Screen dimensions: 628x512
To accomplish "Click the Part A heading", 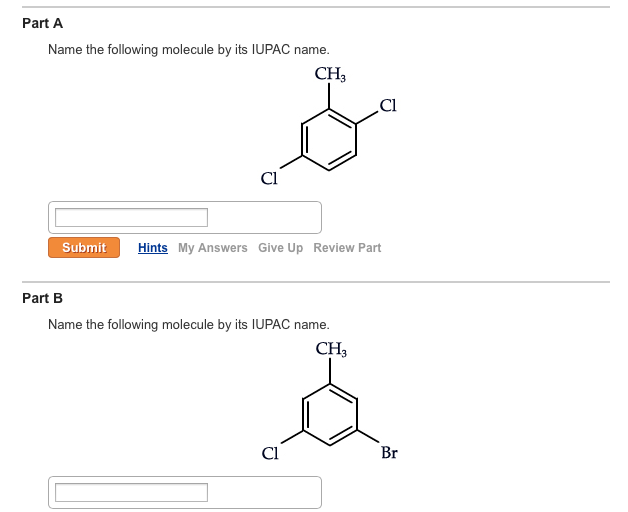I will [42, 23].
